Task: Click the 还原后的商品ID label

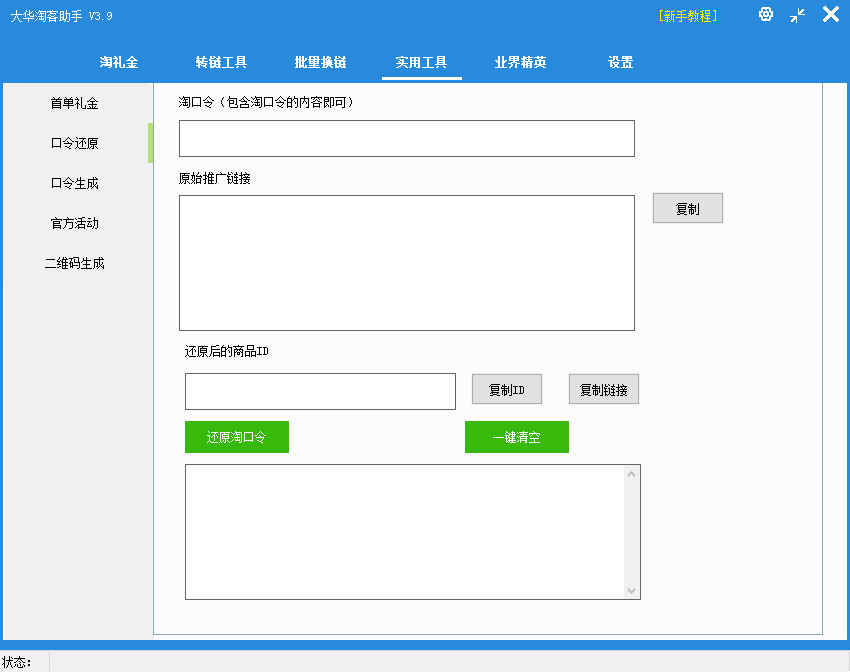Action: tap(227, 351)
